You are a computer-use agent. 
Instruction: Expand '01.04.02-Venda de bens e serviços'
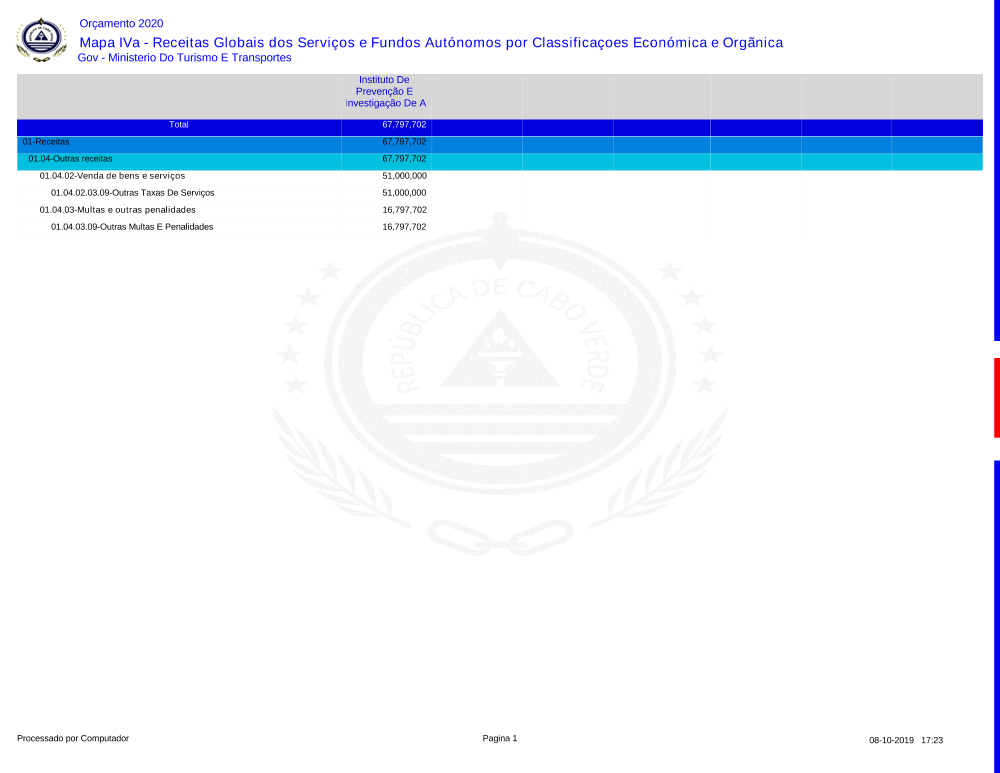point(112,176)
